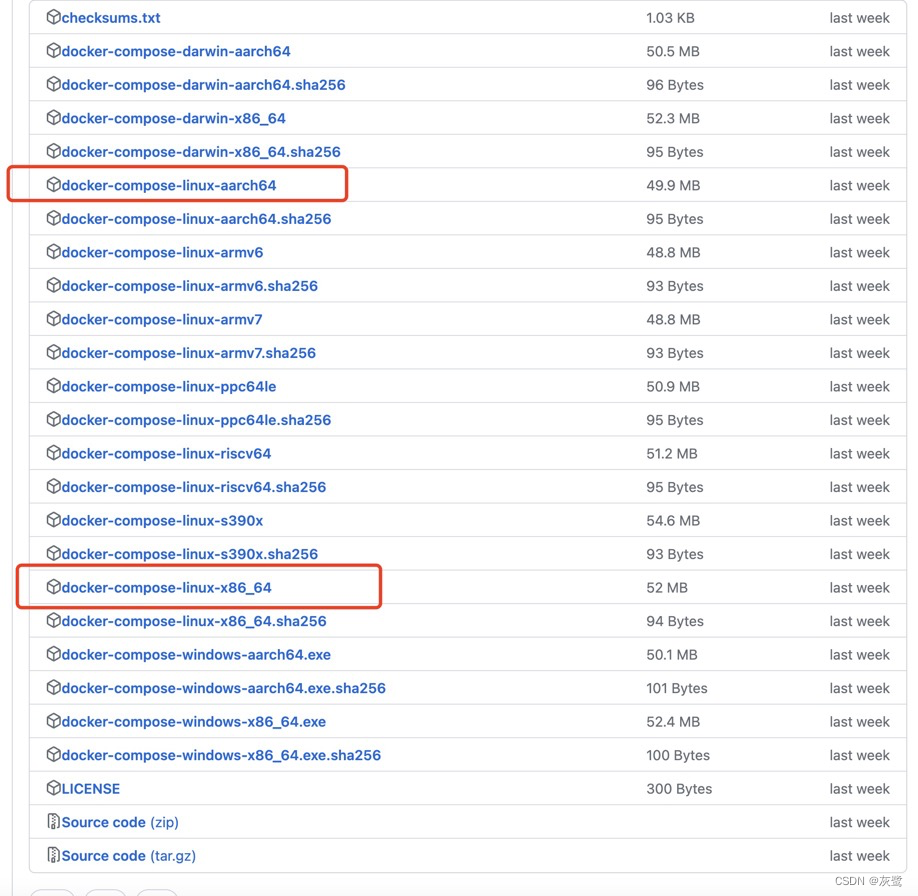Image resolution: width=918 pixels, height=896 pixels.
Task: Click package icon beside LICENSE
Action: pos(53,788)
